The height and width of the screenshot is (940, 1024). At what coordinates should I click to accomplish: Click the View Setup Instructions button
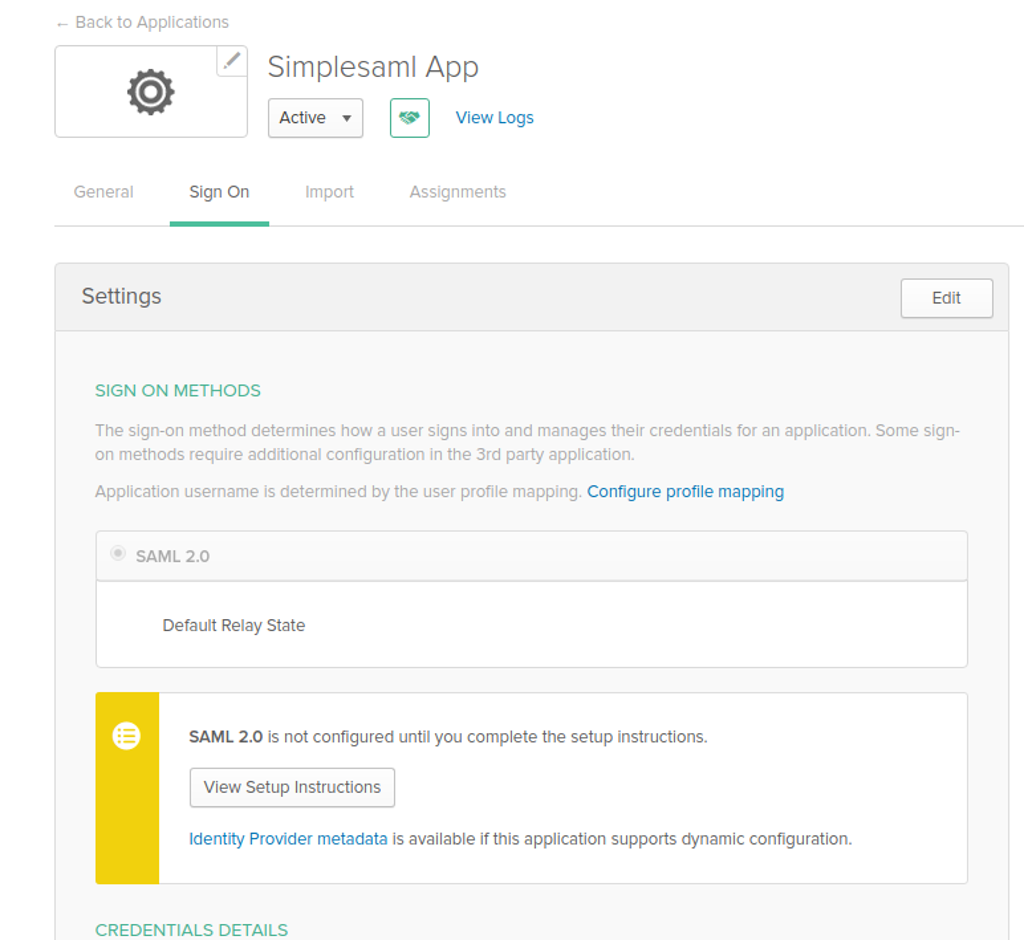[291, 787]
